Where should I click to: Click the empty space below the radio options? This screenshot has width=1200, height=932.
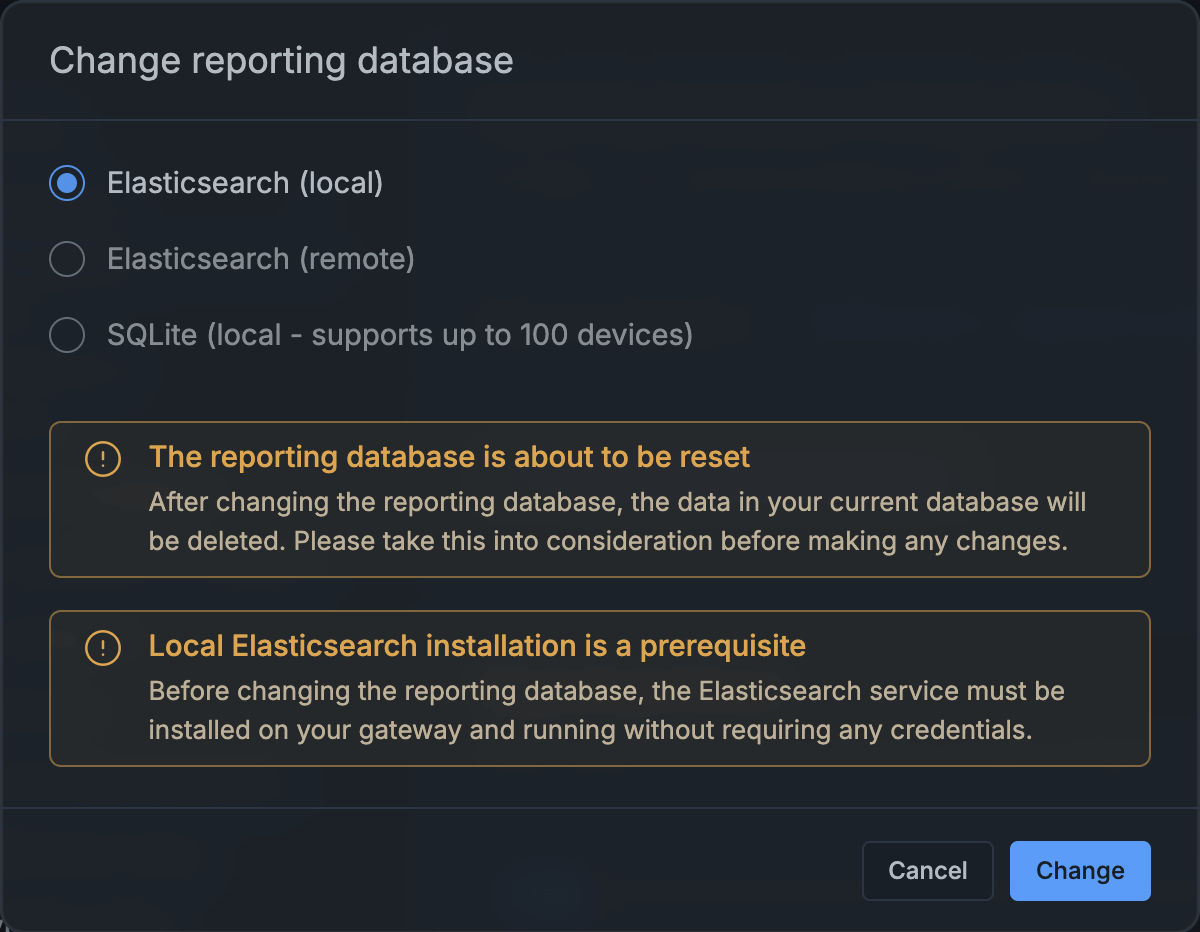point(600,385)
